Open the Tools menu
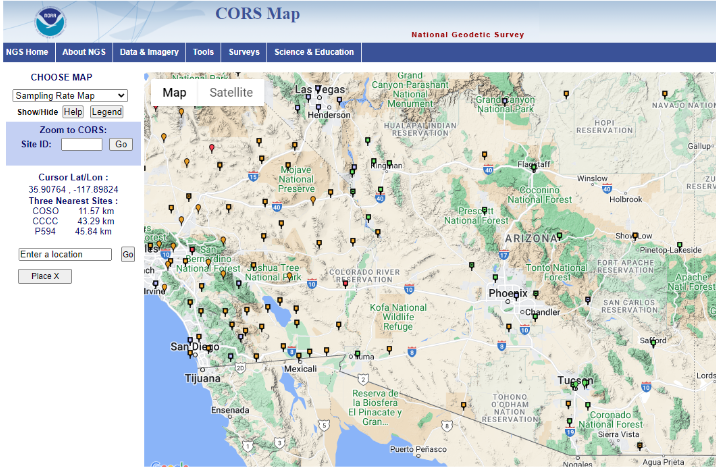This screenshot has height=473, width=716. (203, 52)
